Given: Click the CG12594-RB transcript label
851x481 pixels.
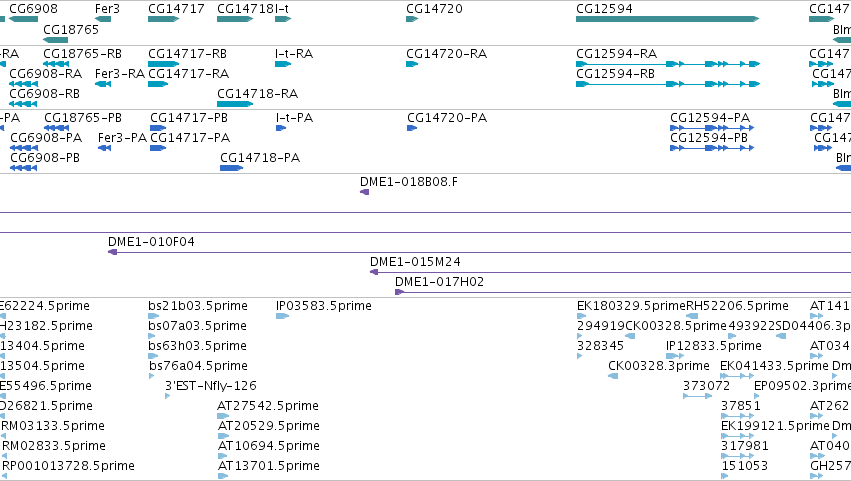Looking at the screenshot, I should pyautogui.click(x=615, y=73).
